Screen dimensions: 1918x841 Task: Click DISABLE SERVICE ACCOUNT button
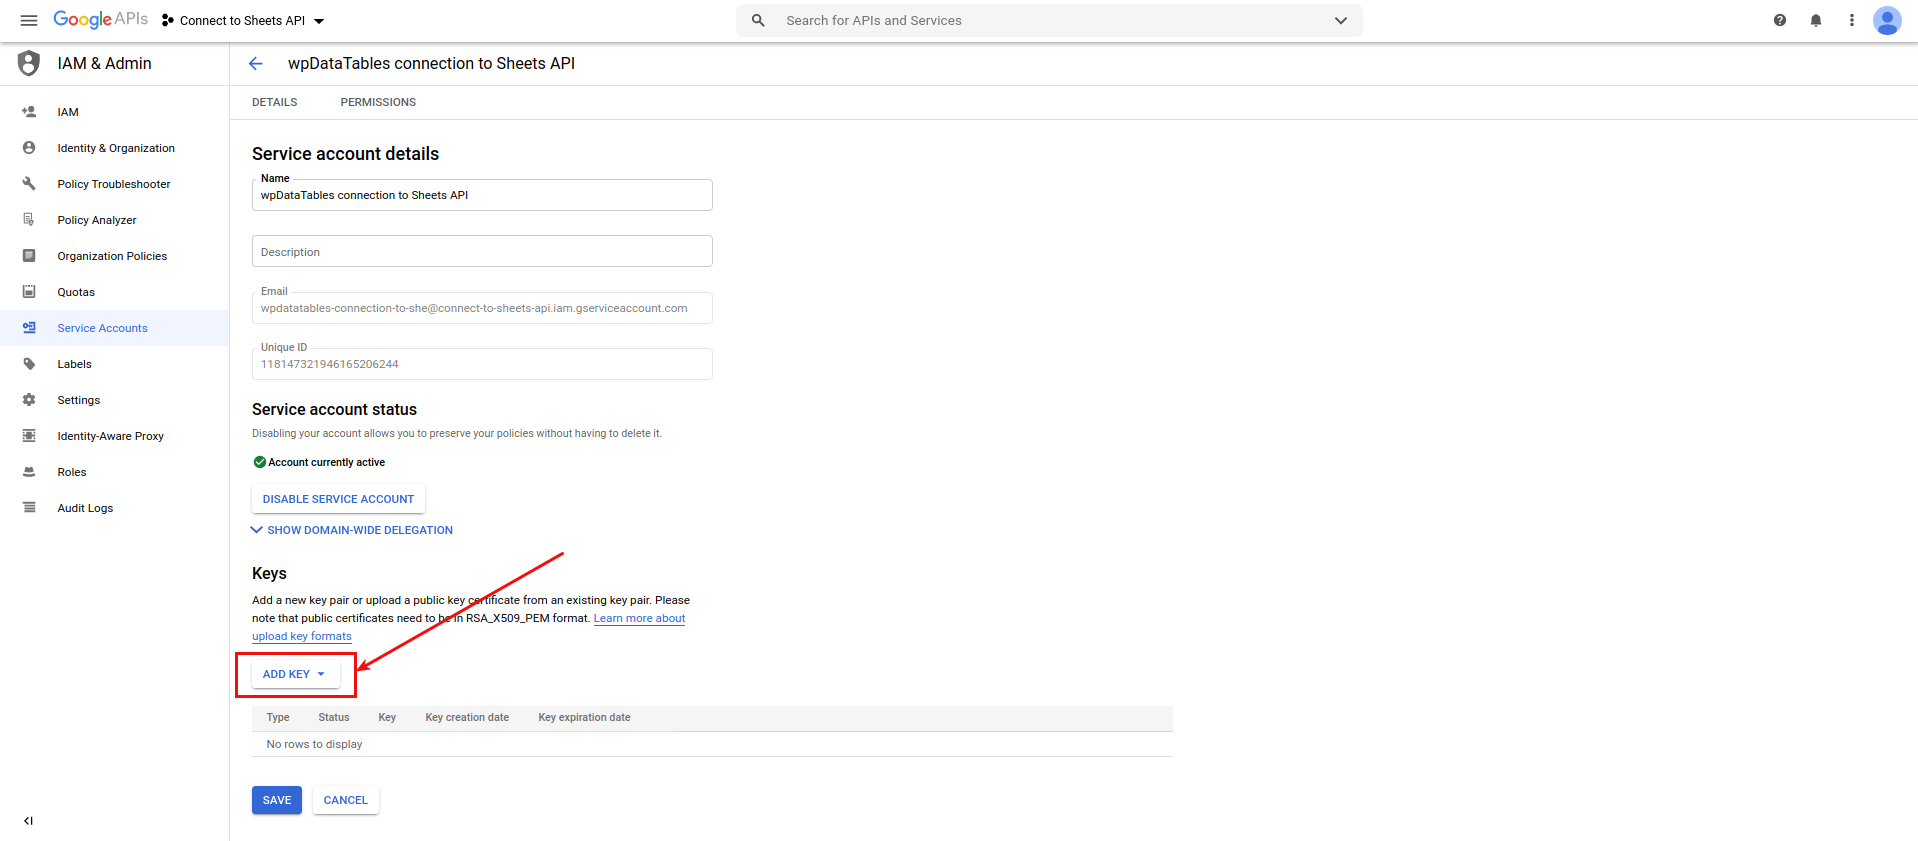click(338, 499)
